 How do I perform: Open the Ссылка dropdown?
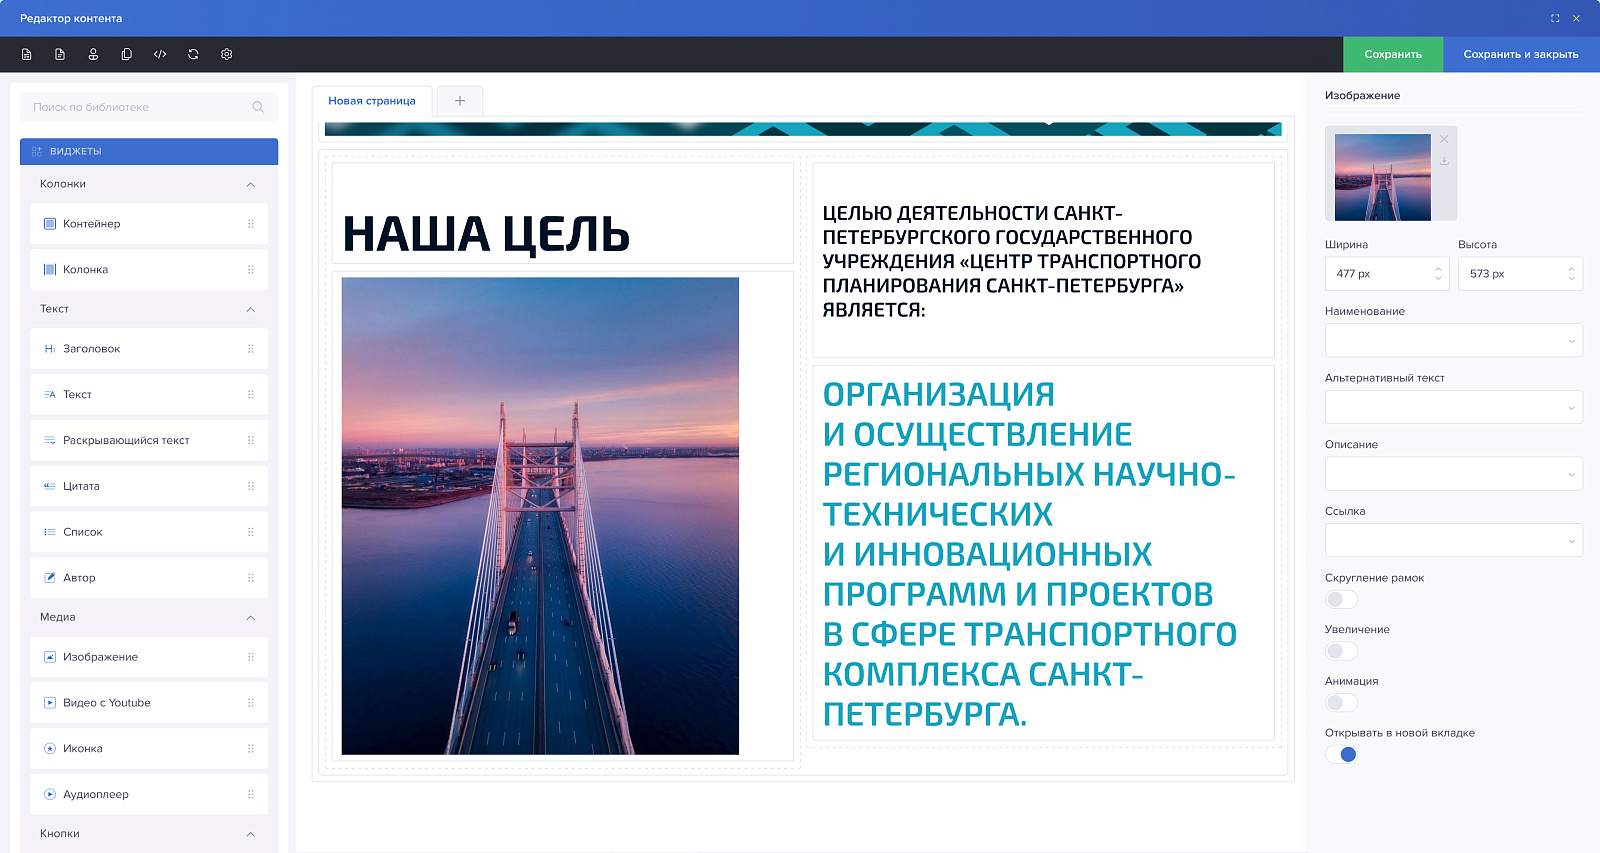(x=1453, y=540)
